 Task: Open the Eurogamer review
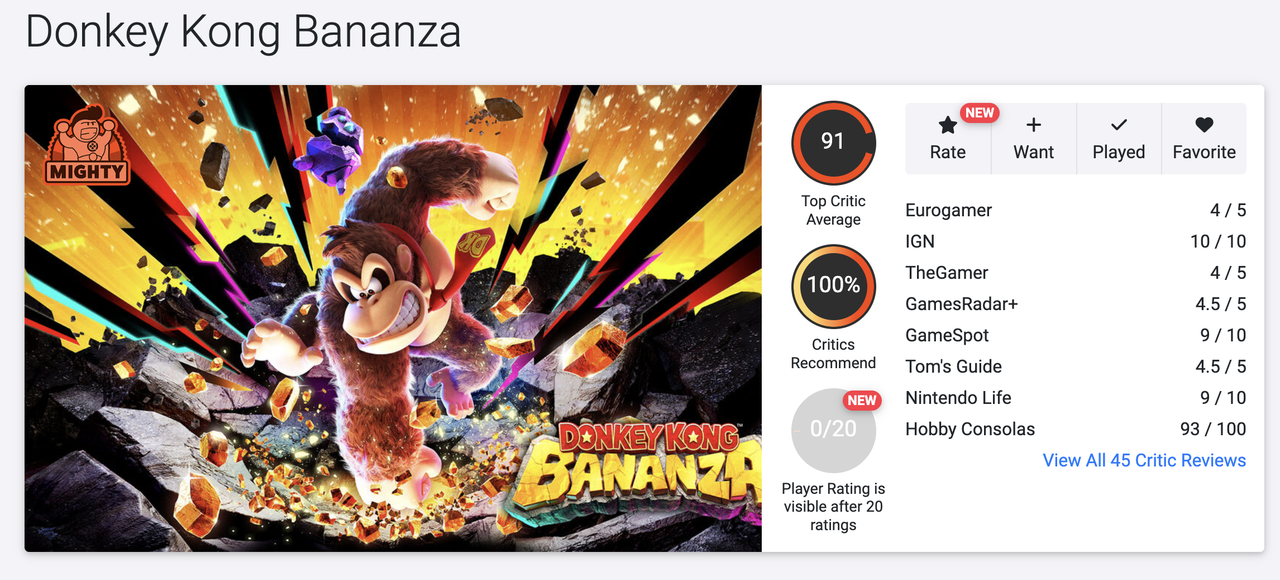pos(948,210)
